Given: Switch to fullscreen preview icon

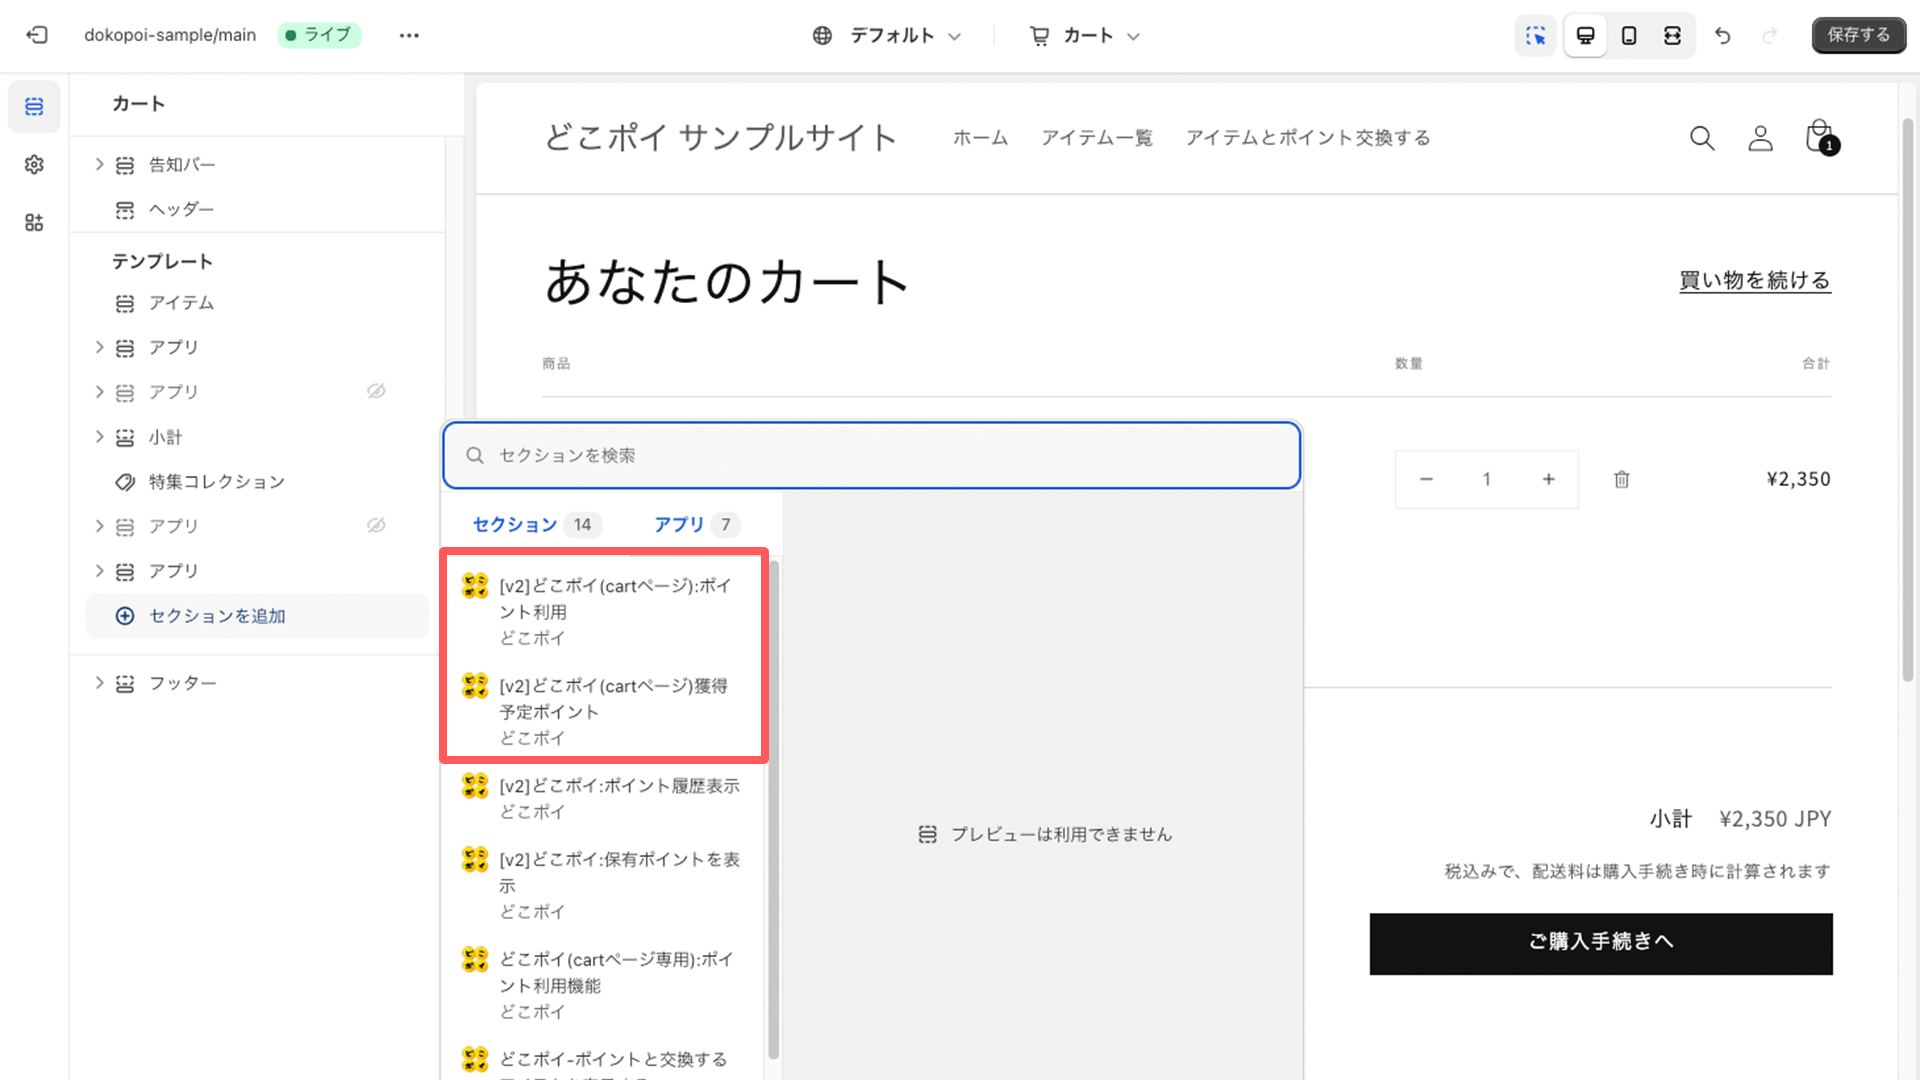Looking at the screenshot, I should pos(1672,36).
